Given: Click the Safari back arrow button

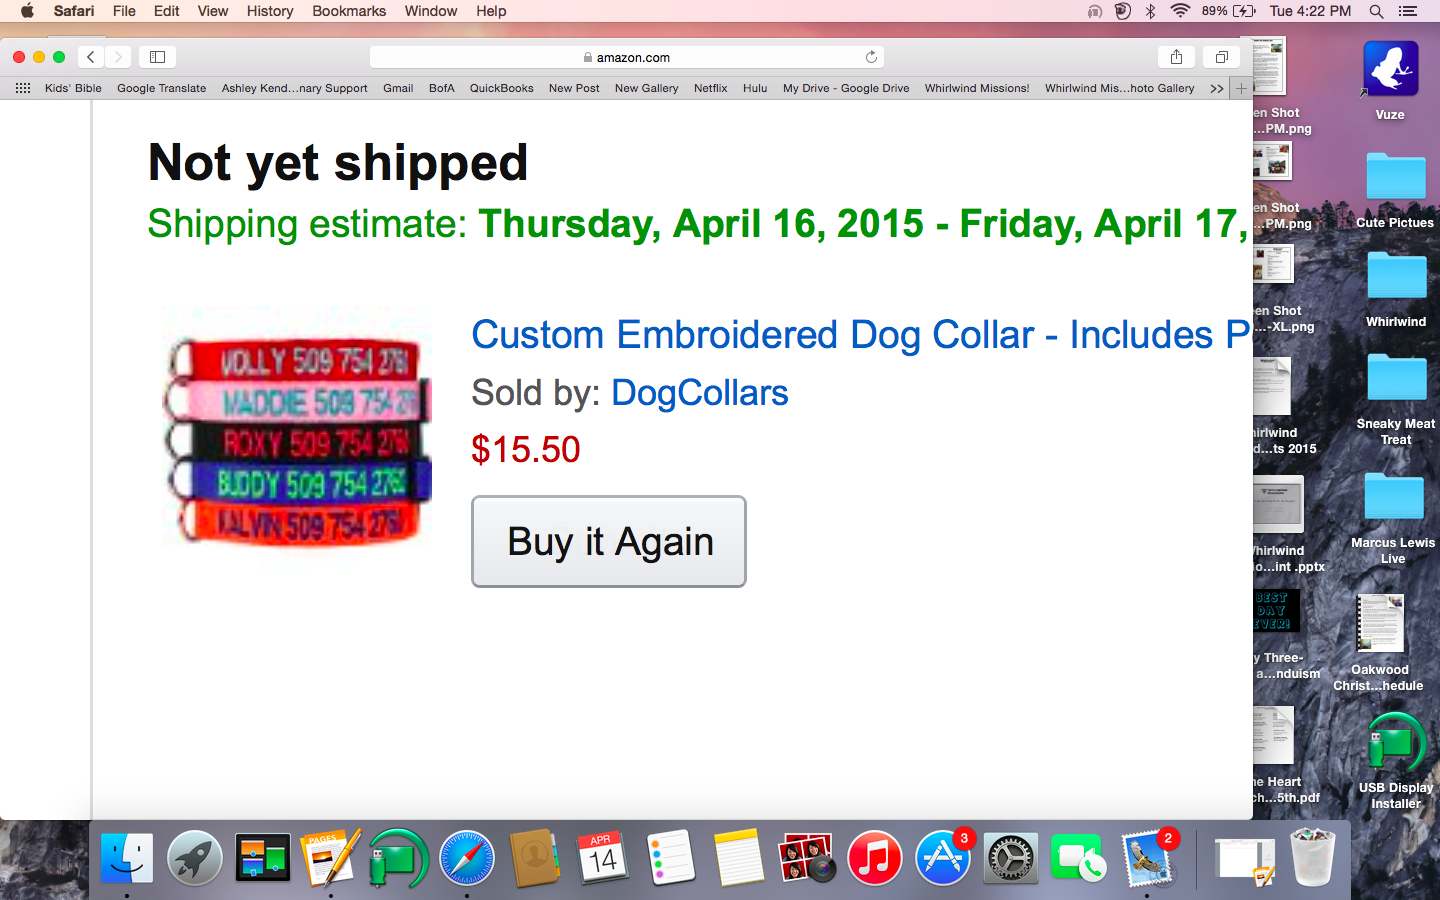Looking at the screenshot, I should click(91, 57).
